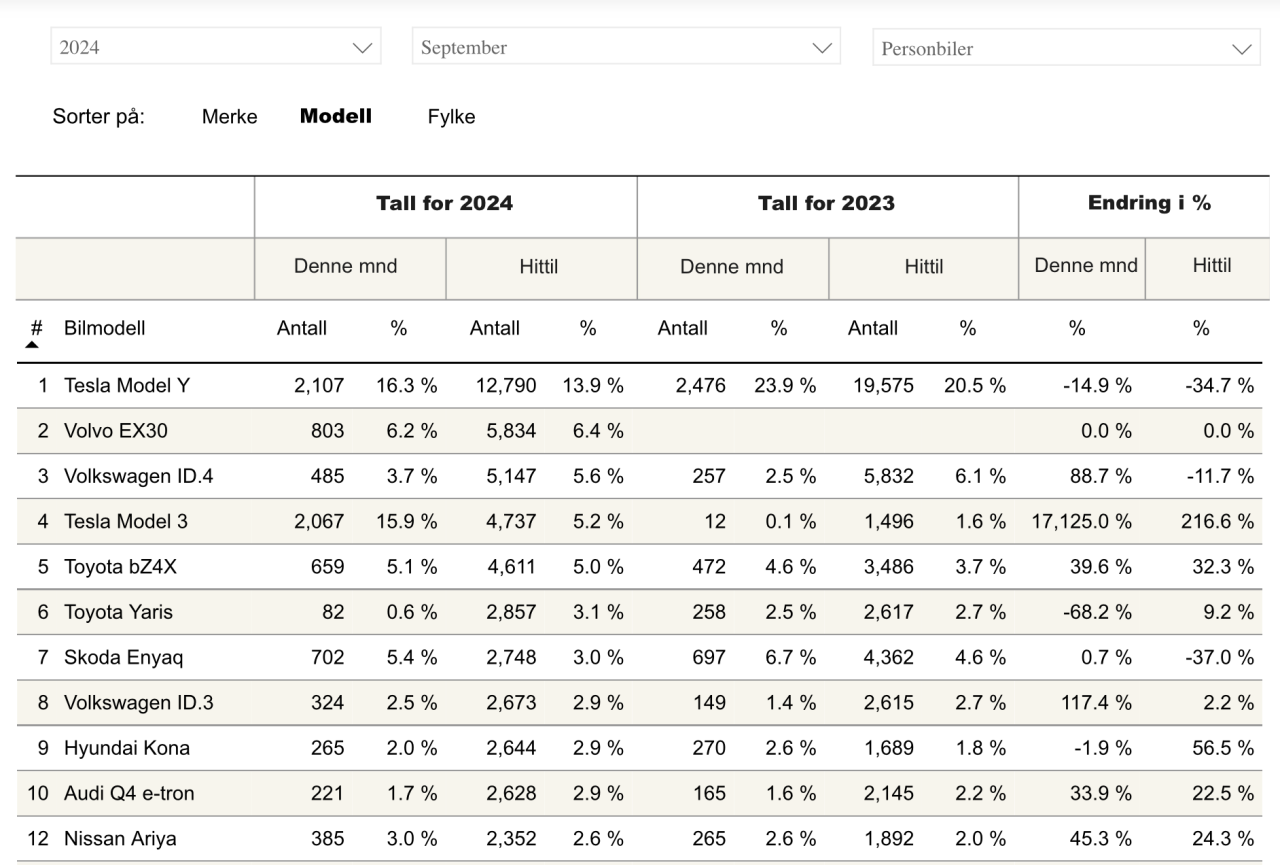
Task: Sort the table by Fylke
Action: [451, 117]
